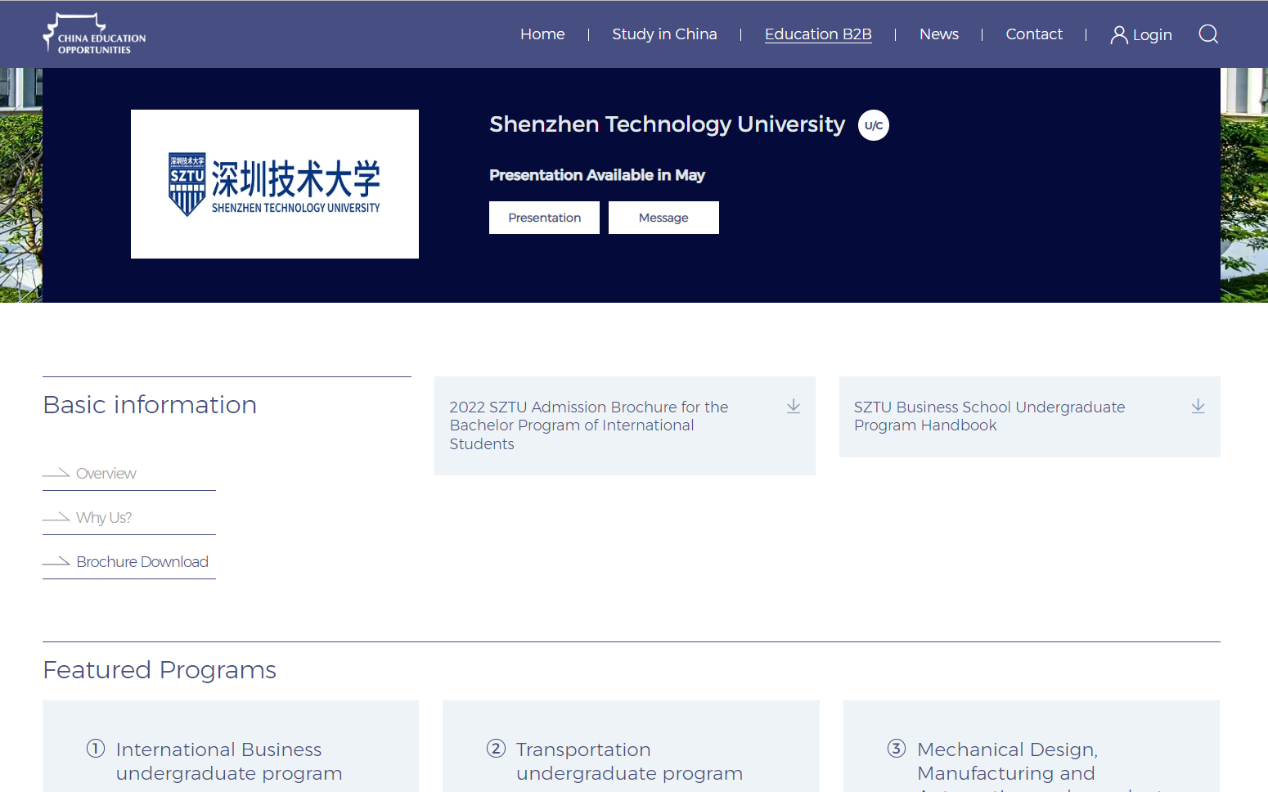1268x792 pixels.
Task: Click the U/C badge next to university name
Action: 873,125
